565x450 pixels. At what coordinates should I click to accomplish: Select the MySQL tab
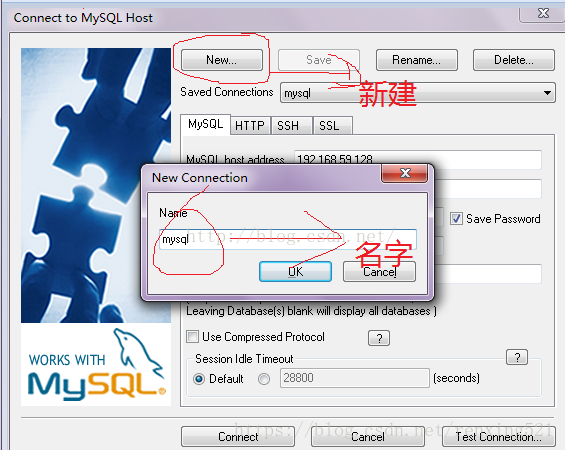205,125
